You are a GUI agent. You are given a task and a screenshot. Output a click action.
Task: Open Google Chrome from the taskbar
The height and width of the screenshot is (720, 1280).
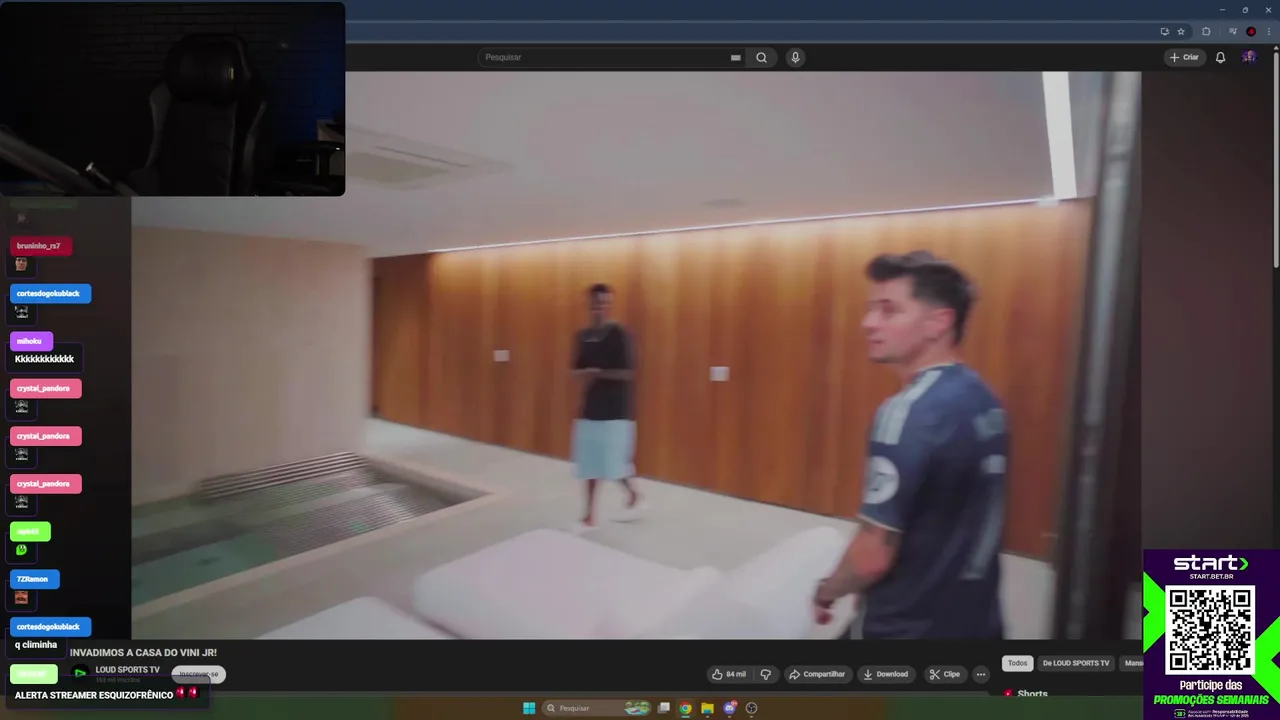(685, 708)
